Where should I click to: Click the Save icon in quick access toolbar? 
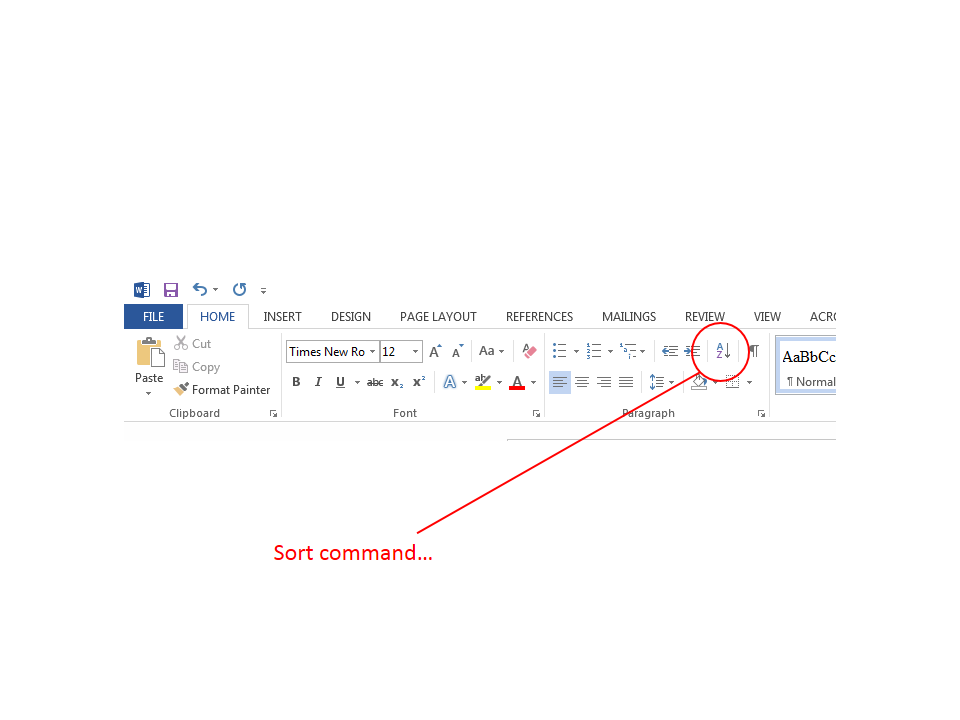pos(171,290)
